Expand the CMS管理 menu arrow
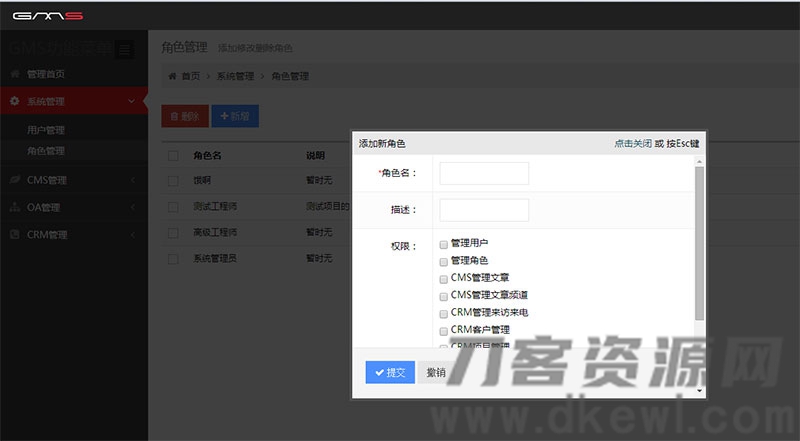The width and height of the screenshot is (800, 441). pos(132,180)
